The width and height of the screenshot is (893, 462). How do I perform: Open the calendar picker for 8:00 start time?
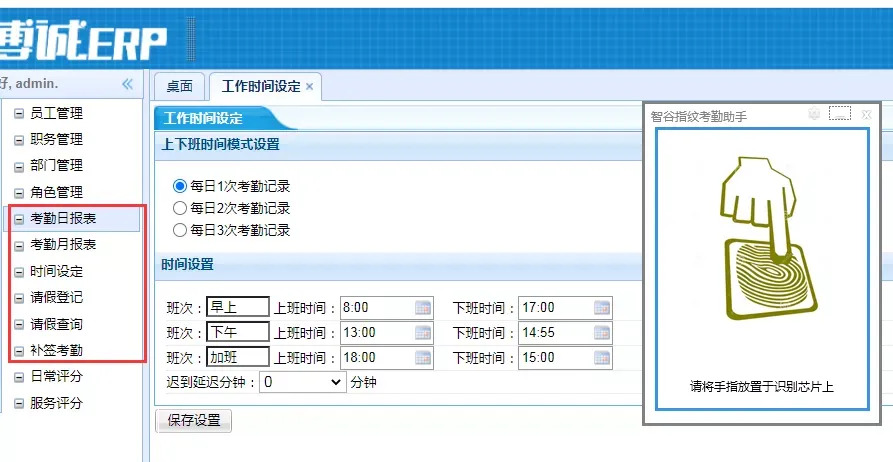[x=423, y=308]
